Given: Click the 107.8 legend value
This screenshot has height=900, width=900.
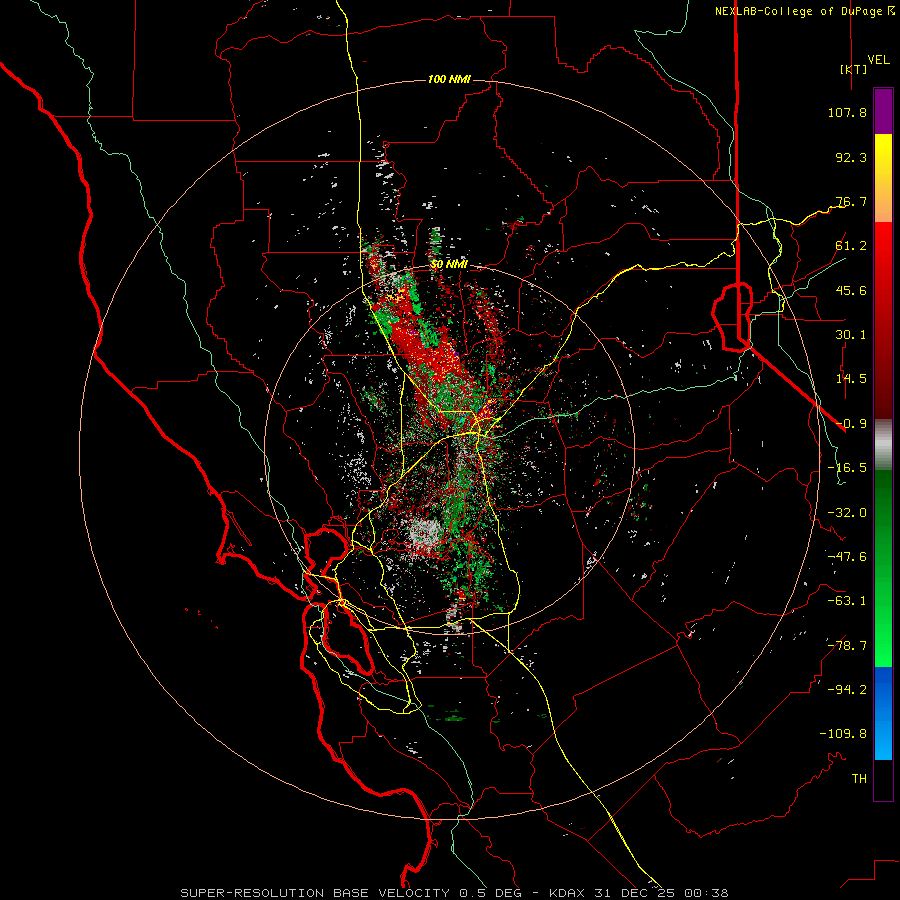Looking at the screenshot, I should coord(847,112).
